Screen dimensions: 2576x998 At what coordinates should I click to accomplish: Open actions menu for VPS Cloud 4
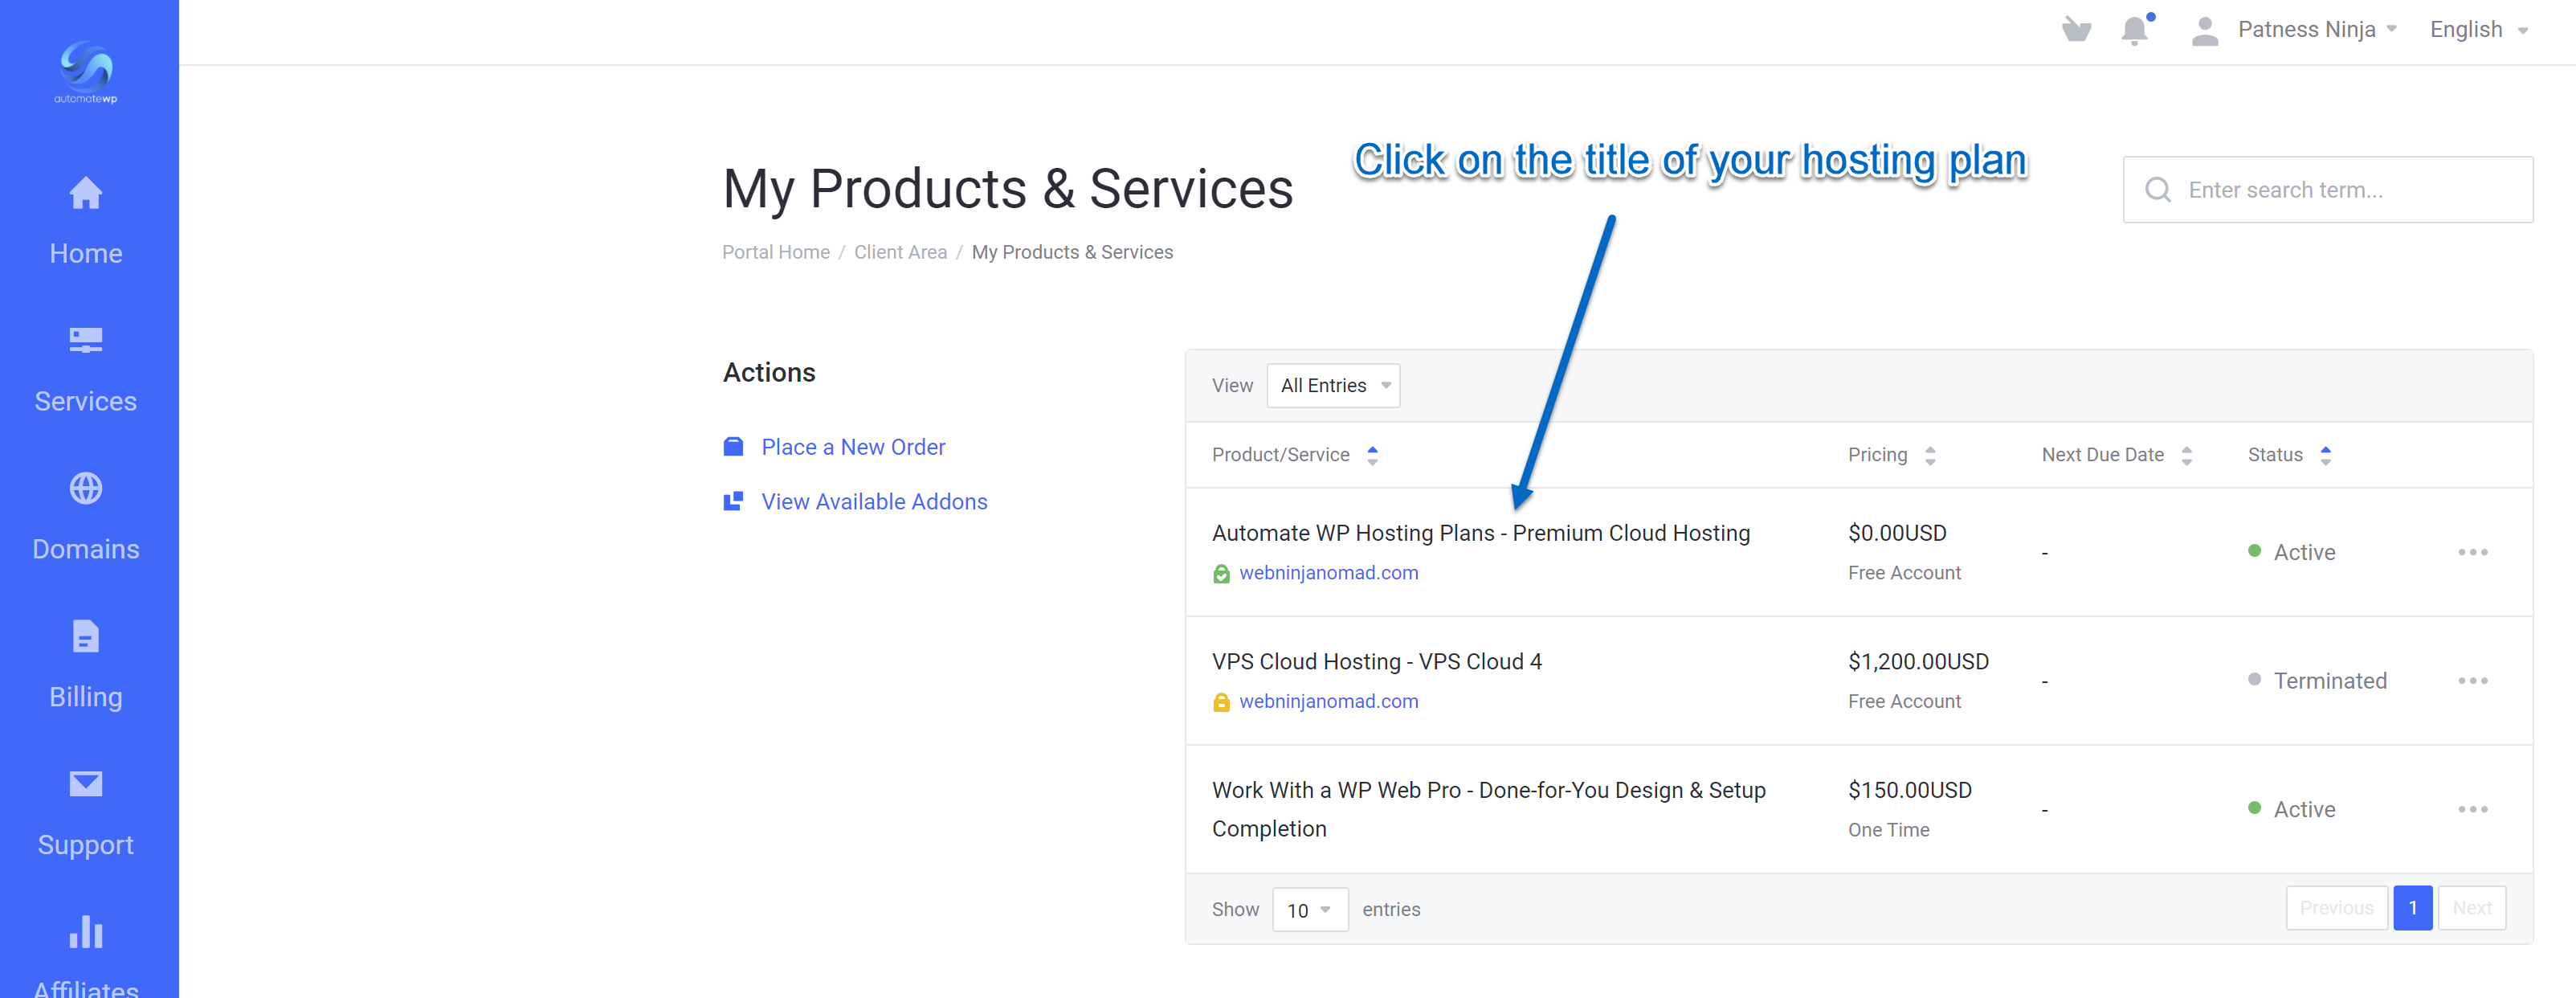(x=2472, y=681)
